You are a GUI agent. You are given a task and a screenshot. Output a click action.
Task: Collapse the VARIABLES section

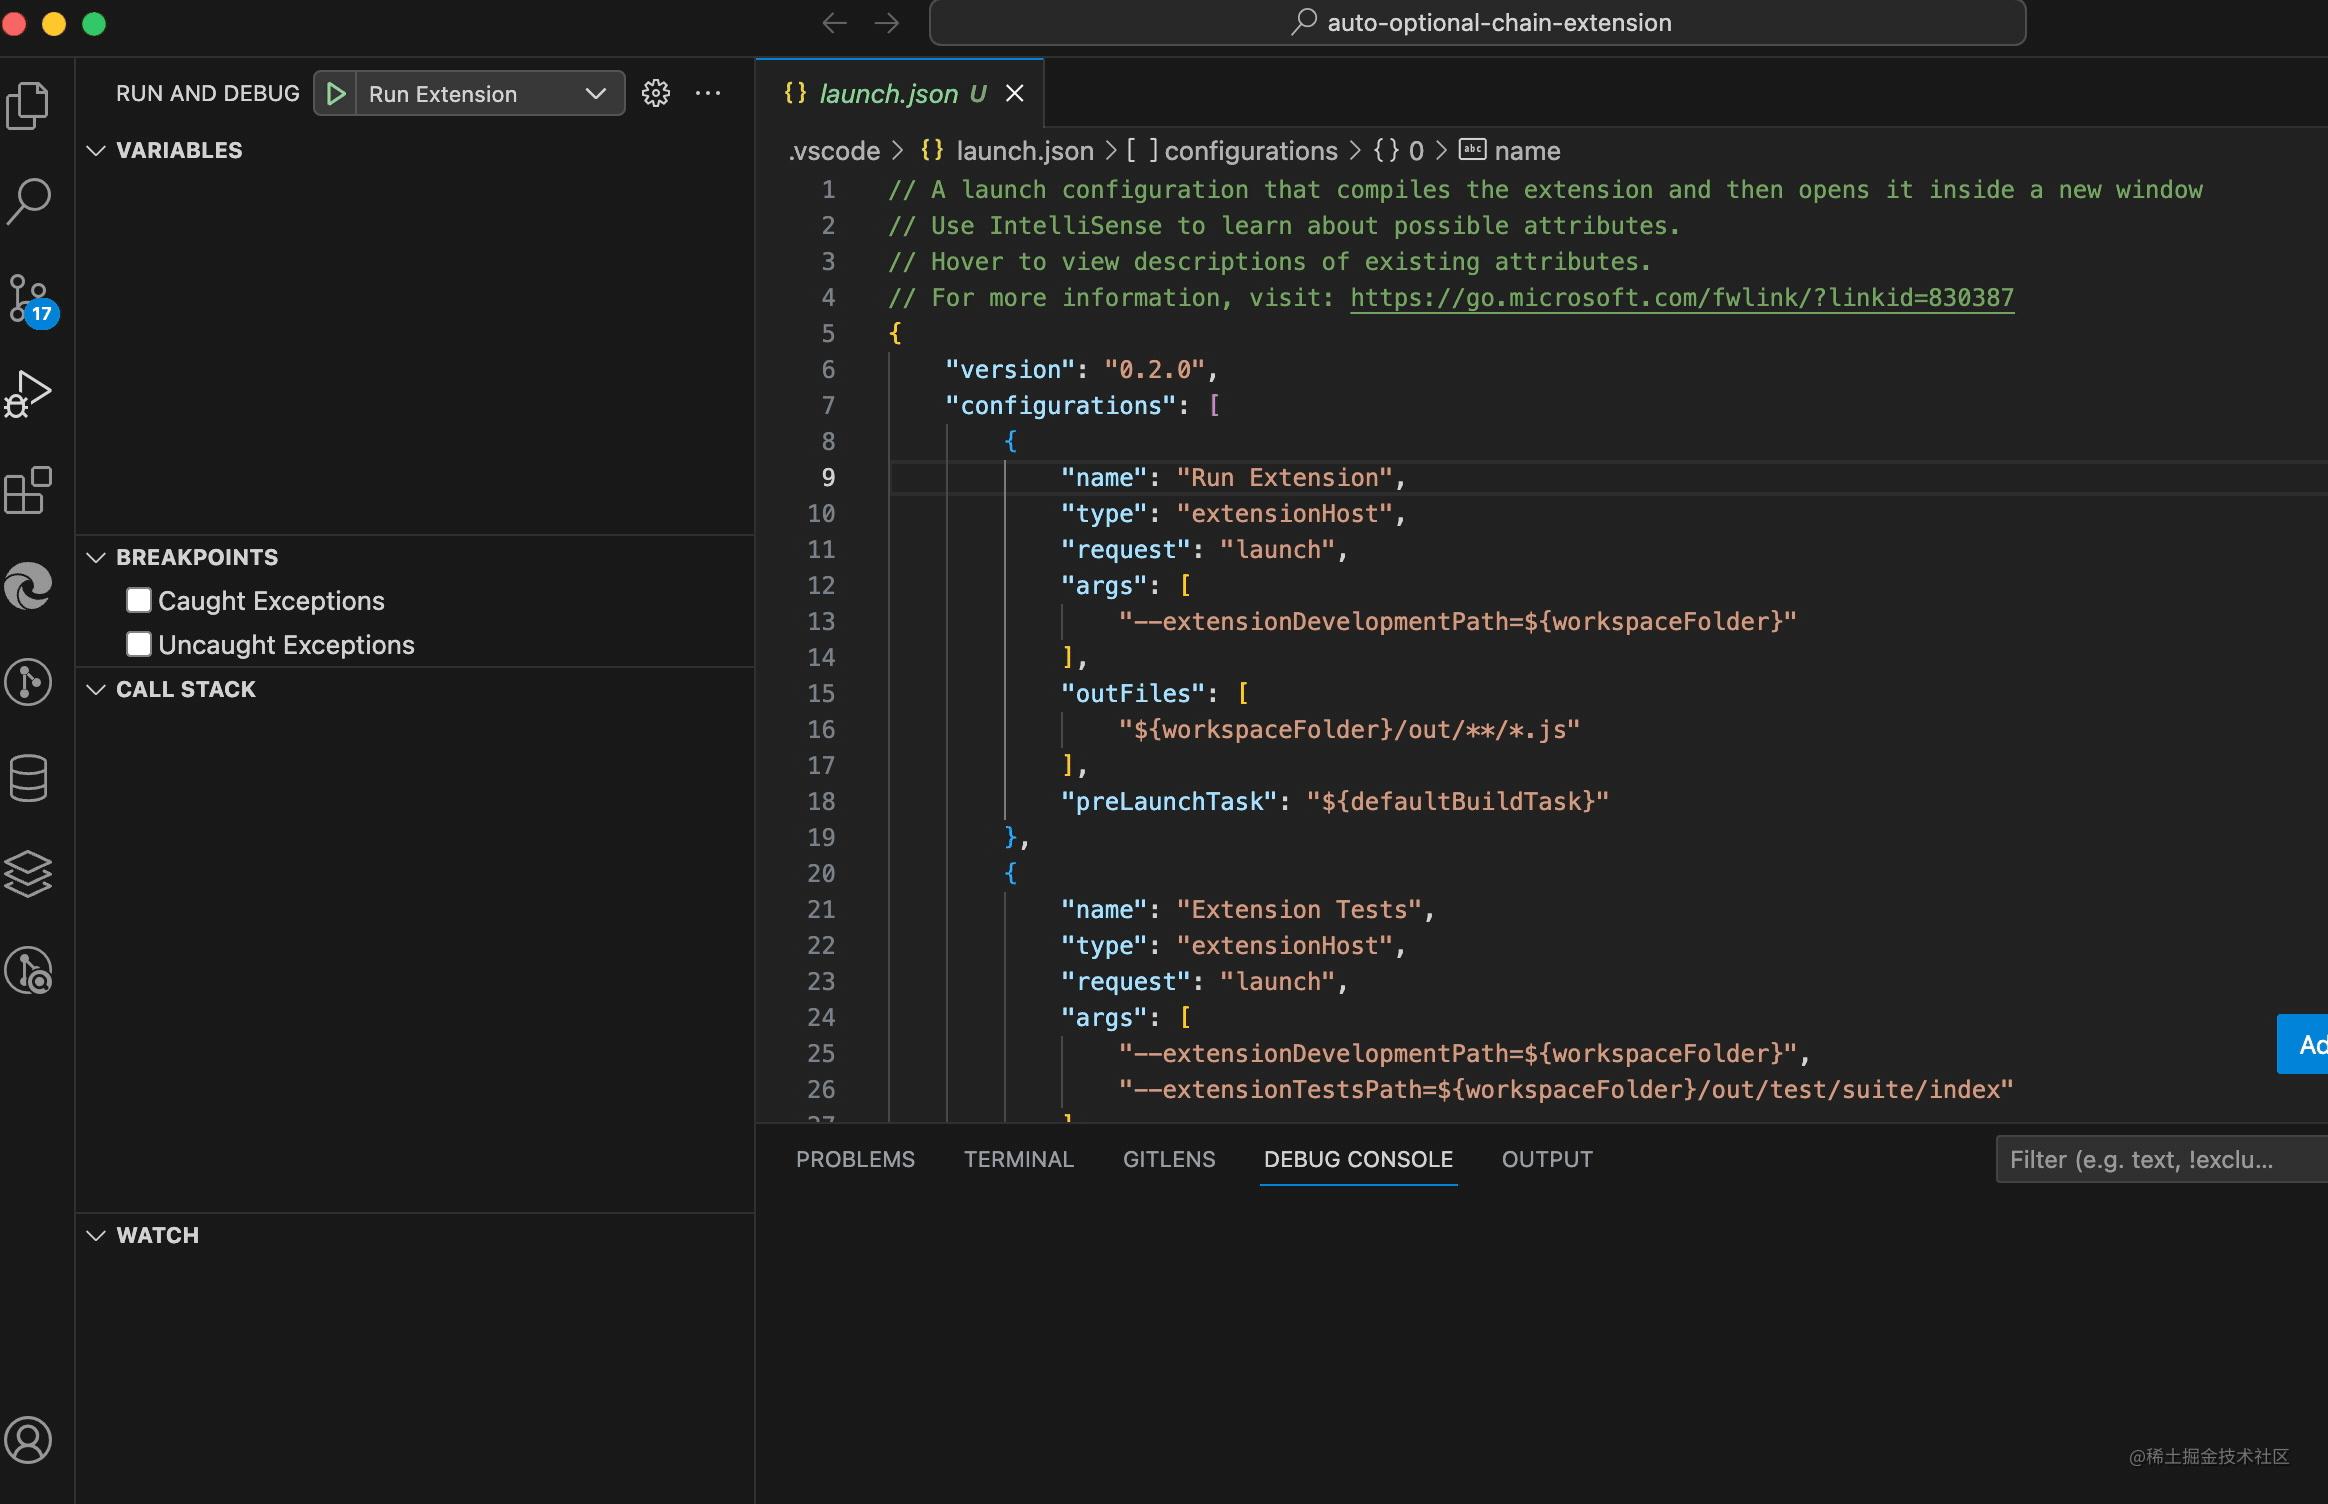point(96,150)
